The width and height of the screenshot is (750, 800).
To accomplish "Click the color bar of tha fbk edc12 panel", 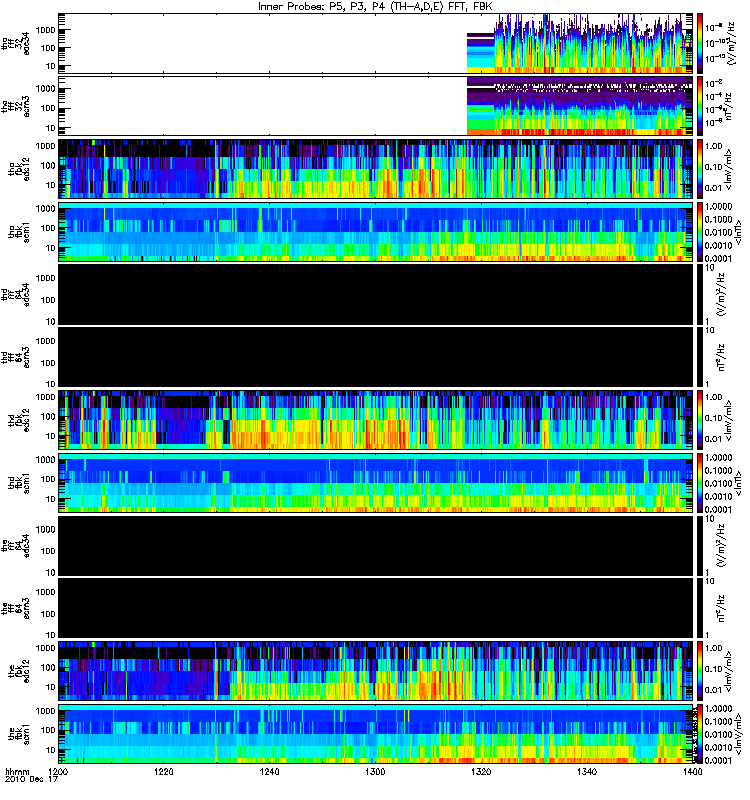I will (x=700, y=169).
